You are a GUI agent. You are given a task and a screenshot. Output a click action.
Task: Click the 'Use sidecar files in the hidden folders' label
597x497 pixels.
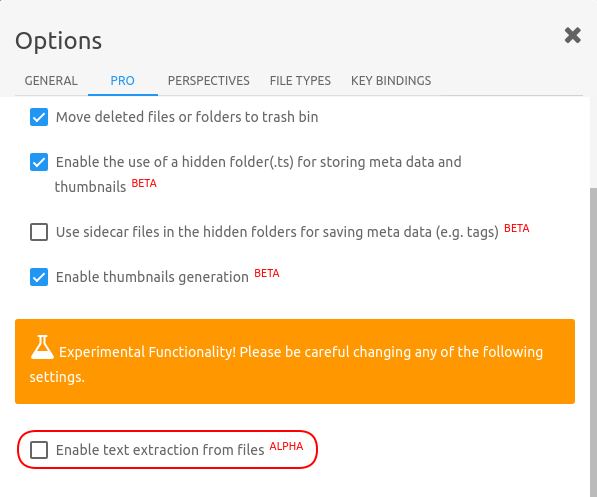(277, 232)
